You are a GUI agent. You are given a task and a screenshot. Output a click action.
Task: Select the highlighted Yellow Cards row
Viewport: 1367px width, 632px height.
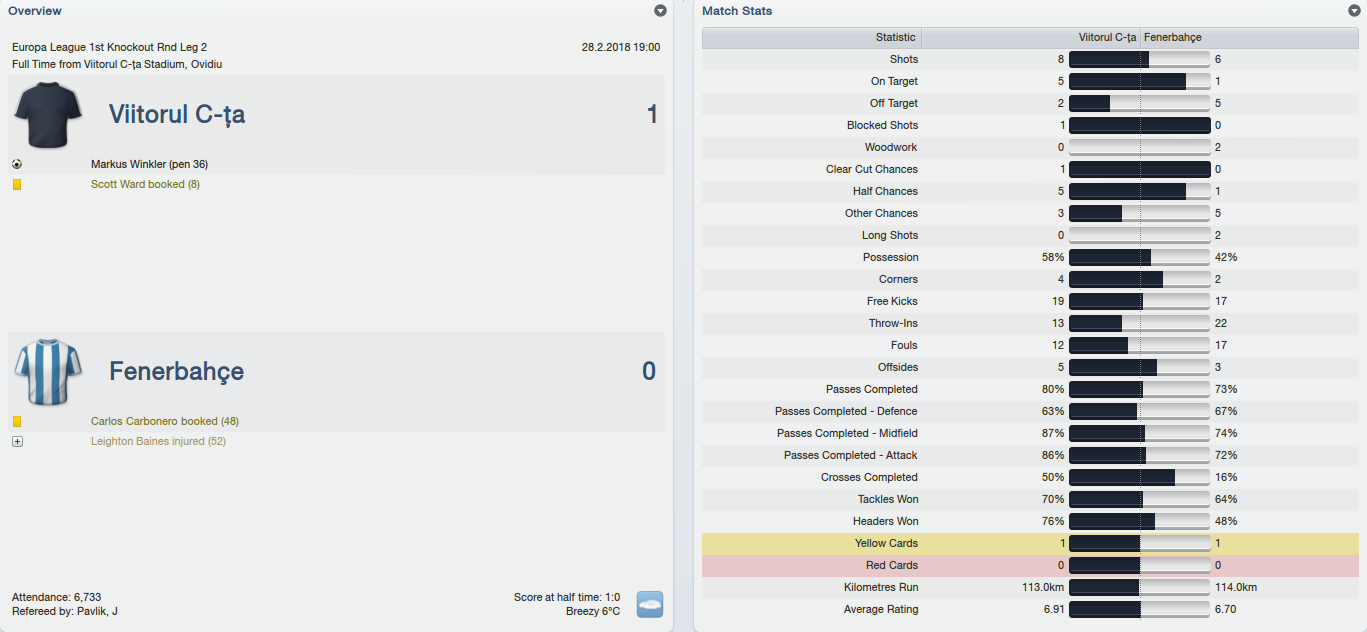click(1030, 543)
